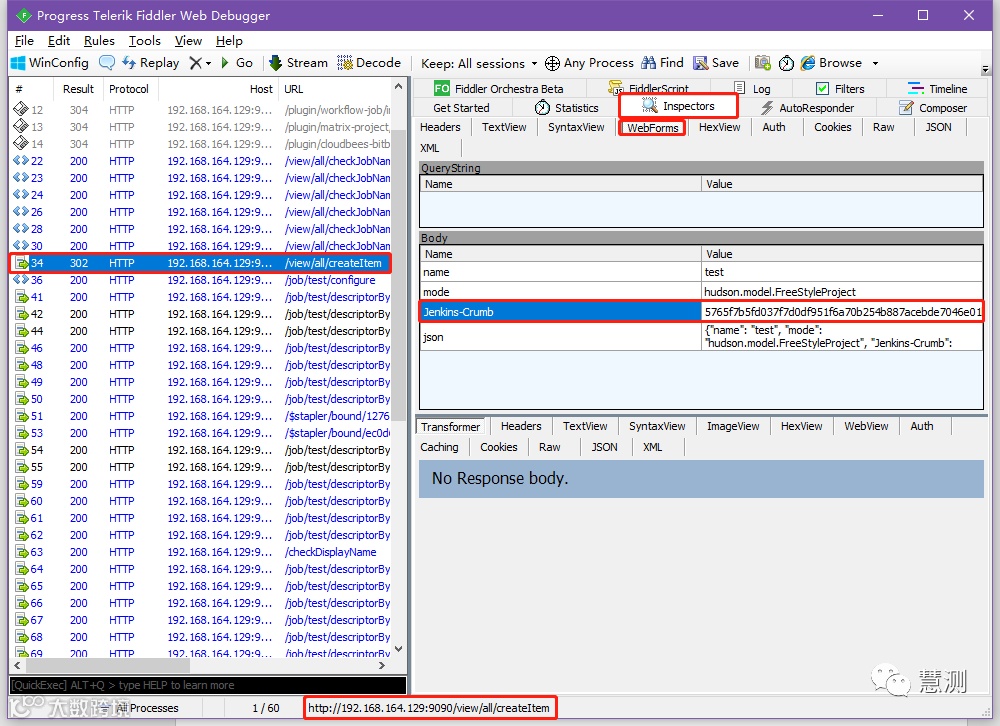
Task: Select session 63 /checkDisplayName row
Action: (200, 552)
